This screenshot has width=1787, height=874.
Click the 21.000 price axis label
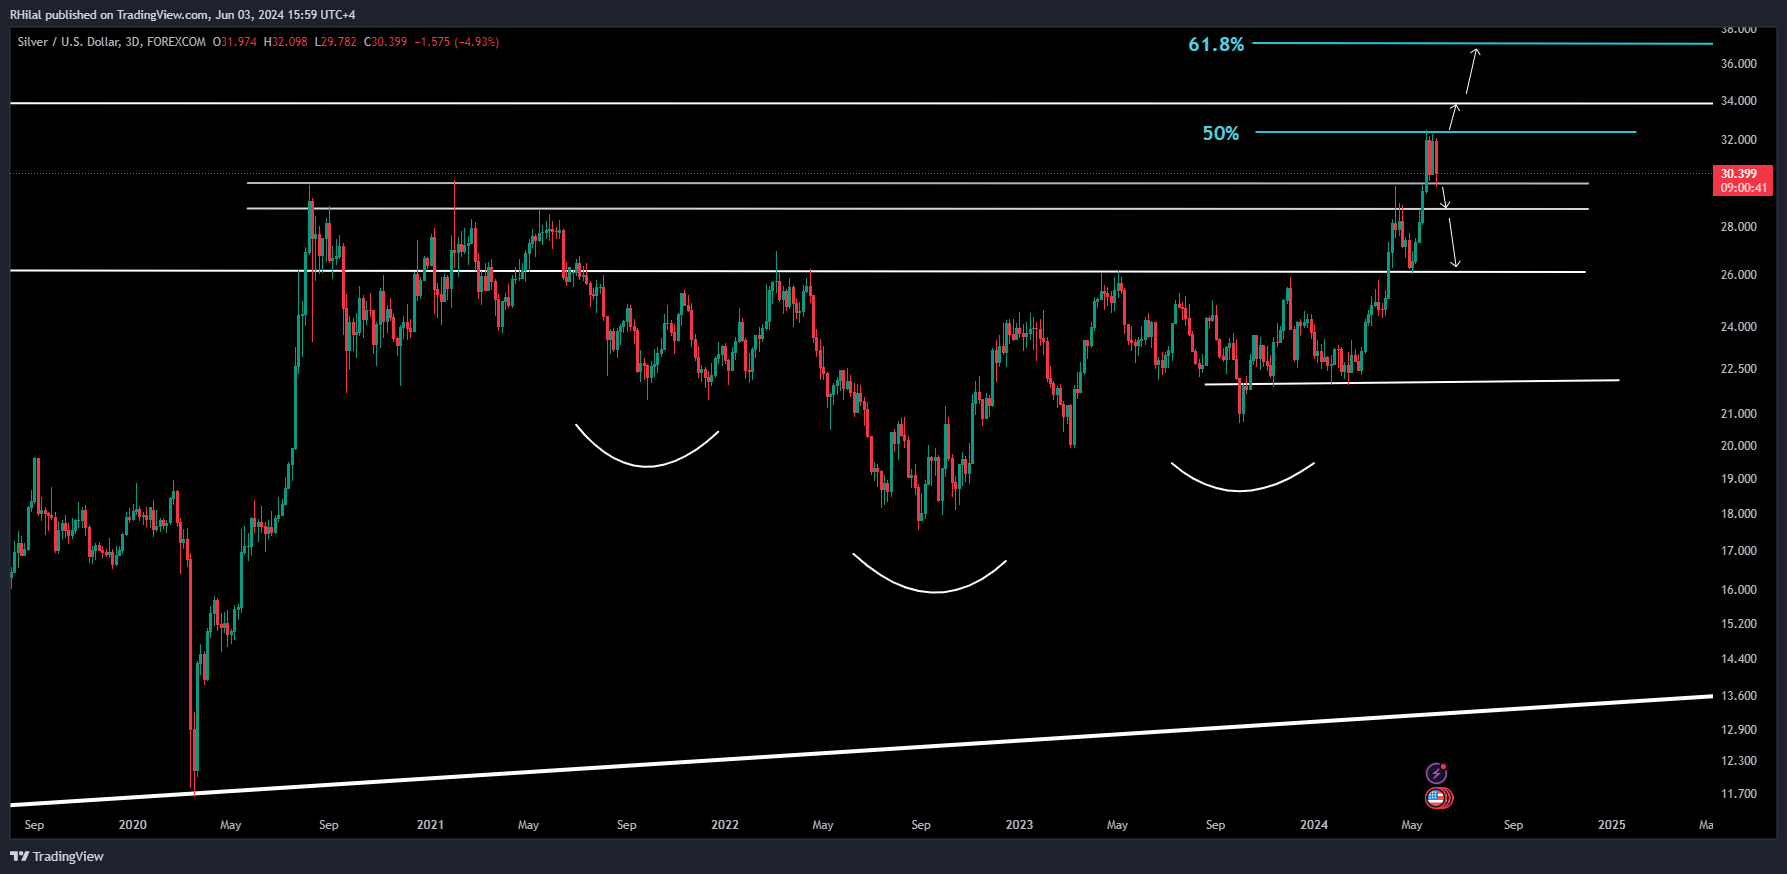pos(1739,414)
